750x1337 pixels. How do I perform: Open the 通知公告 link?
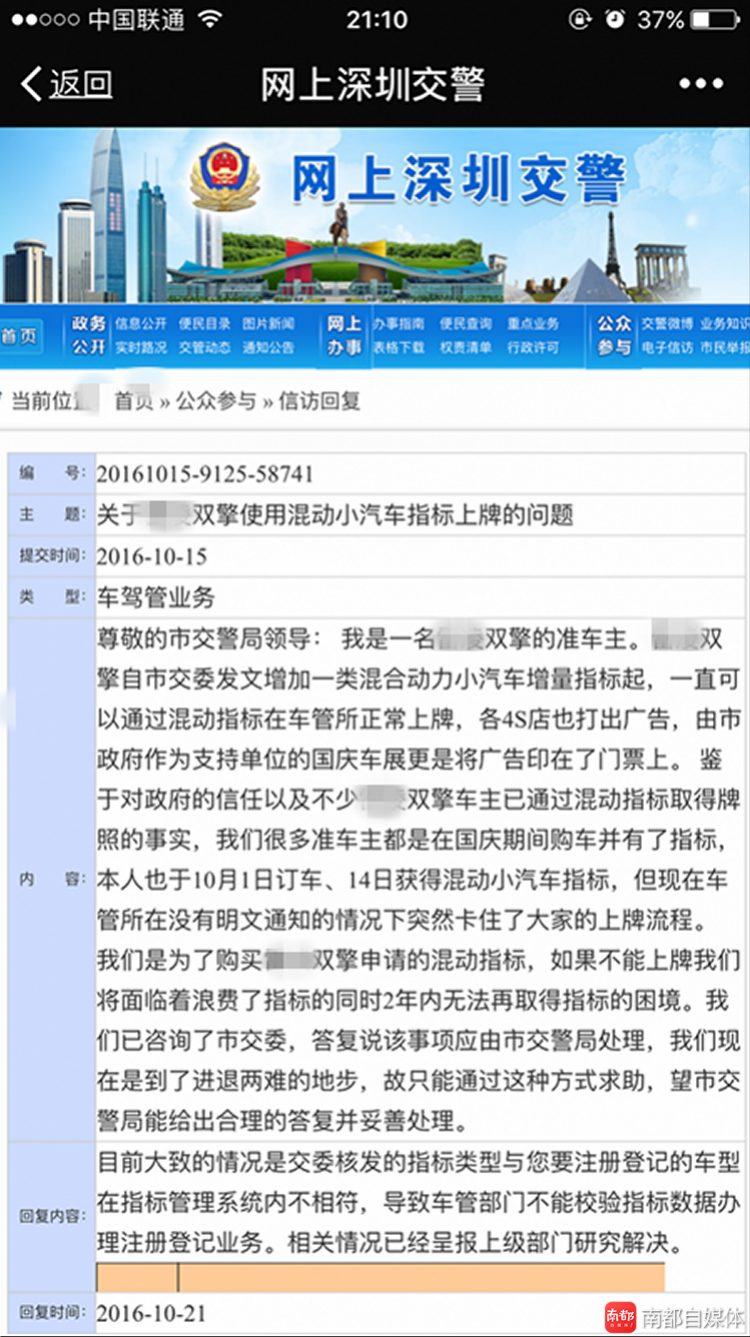coord(268,348)
